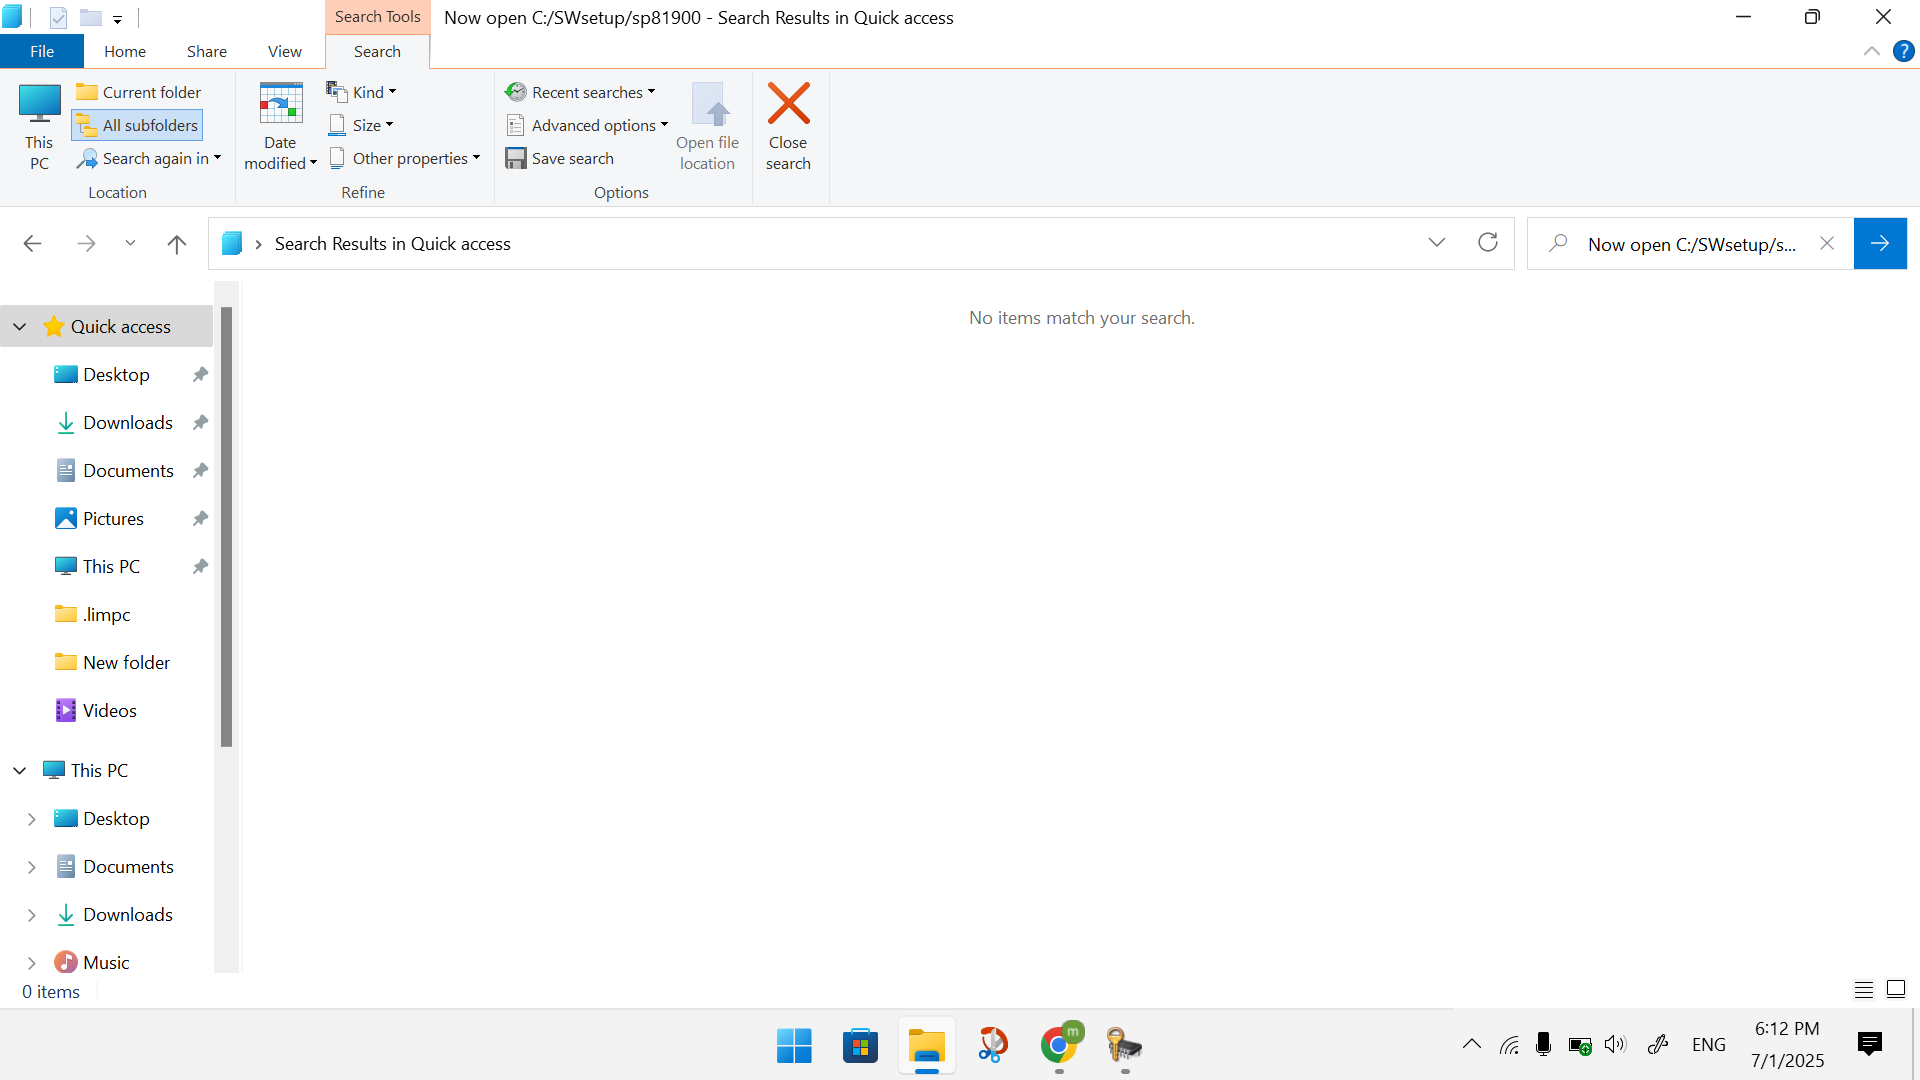Open Microsoft Store from taskbar
This screenshot has width=1920, height=1080.
click(860, 1046)
